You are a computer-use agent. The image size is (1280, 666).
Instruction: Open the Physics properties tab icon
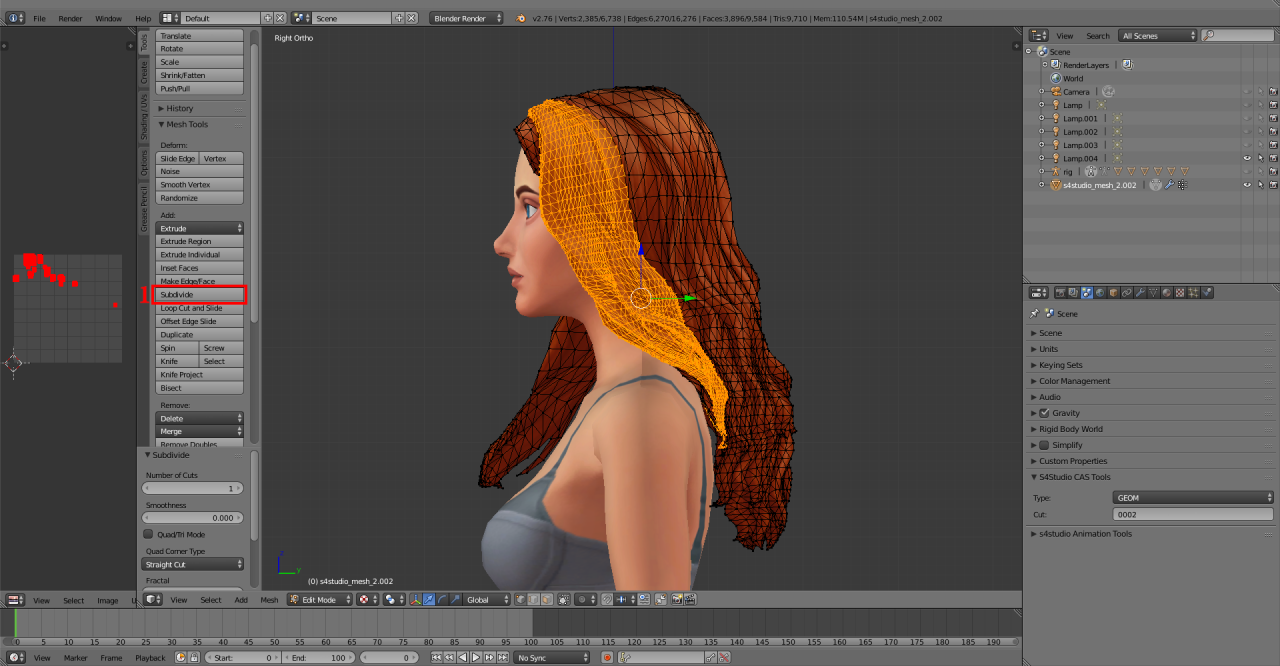pos(1207,293)
